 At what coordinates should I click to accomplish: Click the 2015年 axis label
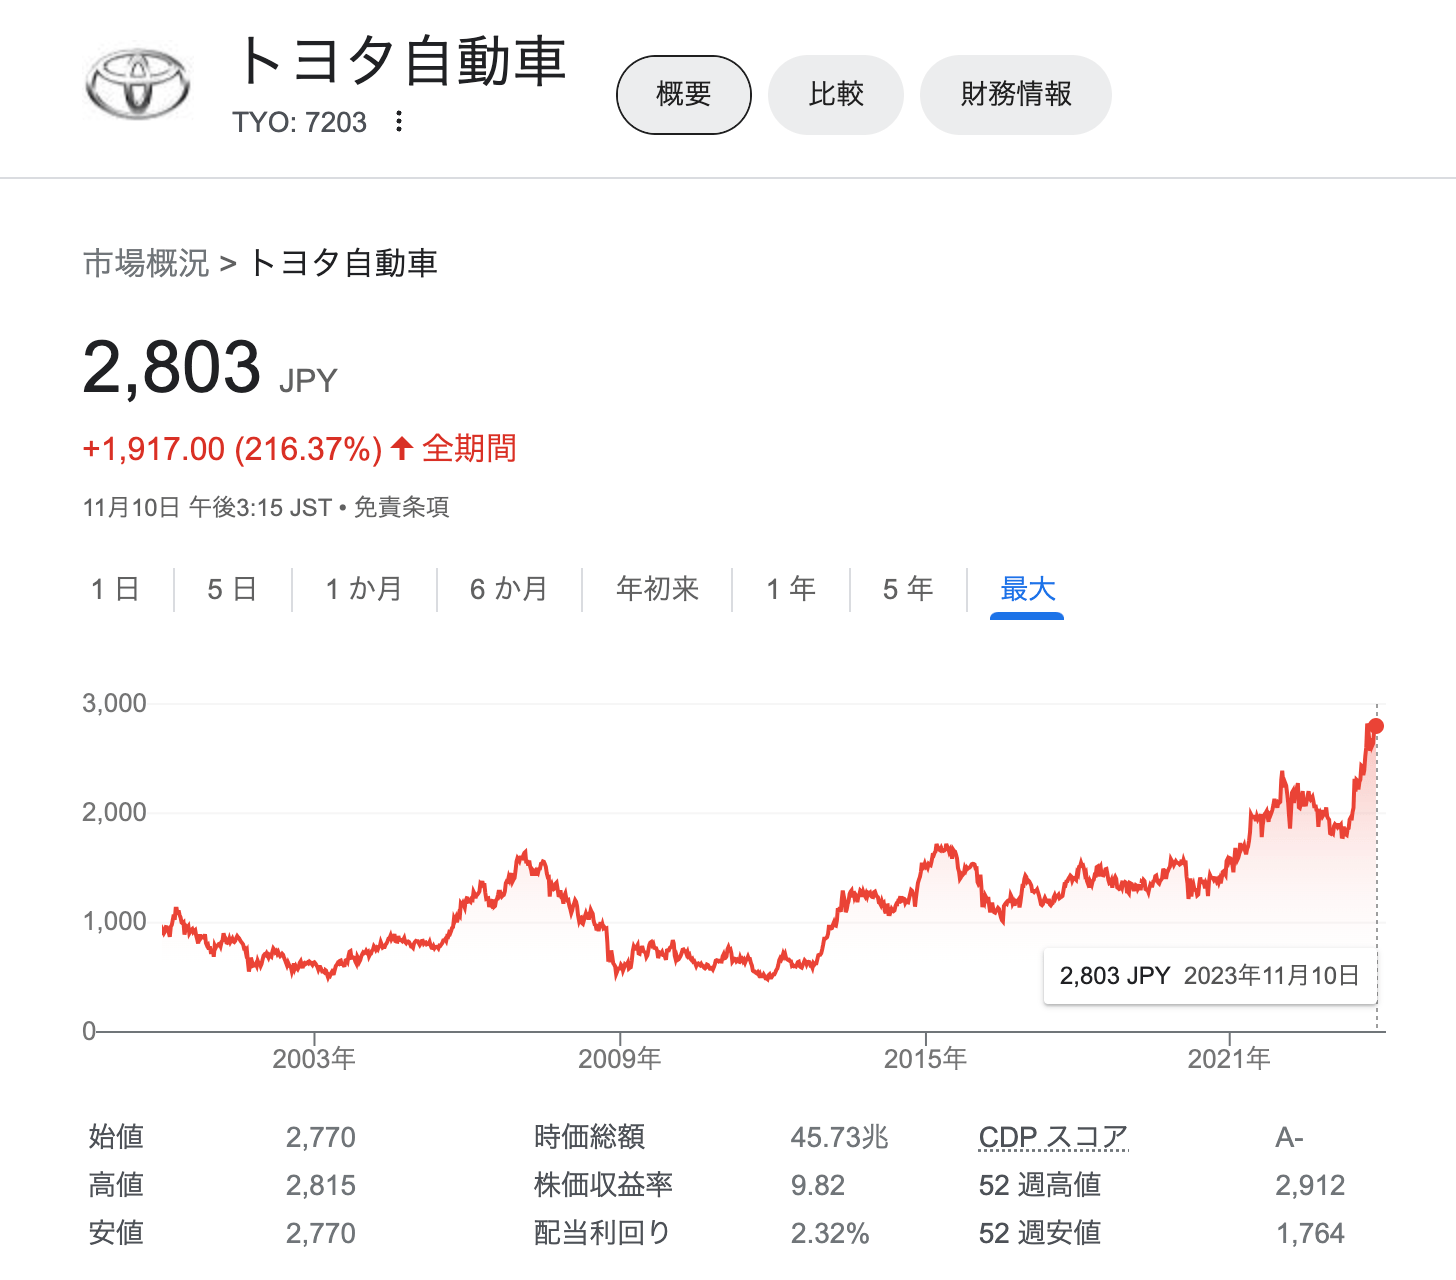click(x=925, y=1058)
